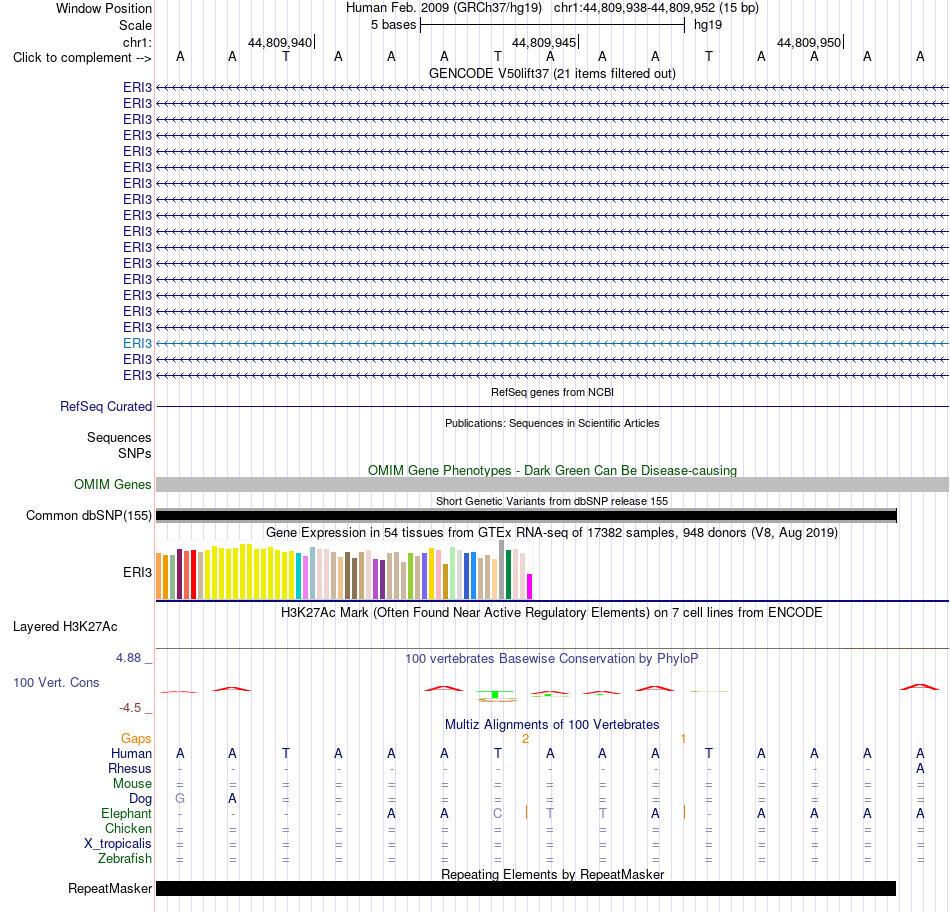Click the 'C' base in Elephant row
Image resolution: width=950 pixels, height=912 pixels.
[497, 813]
